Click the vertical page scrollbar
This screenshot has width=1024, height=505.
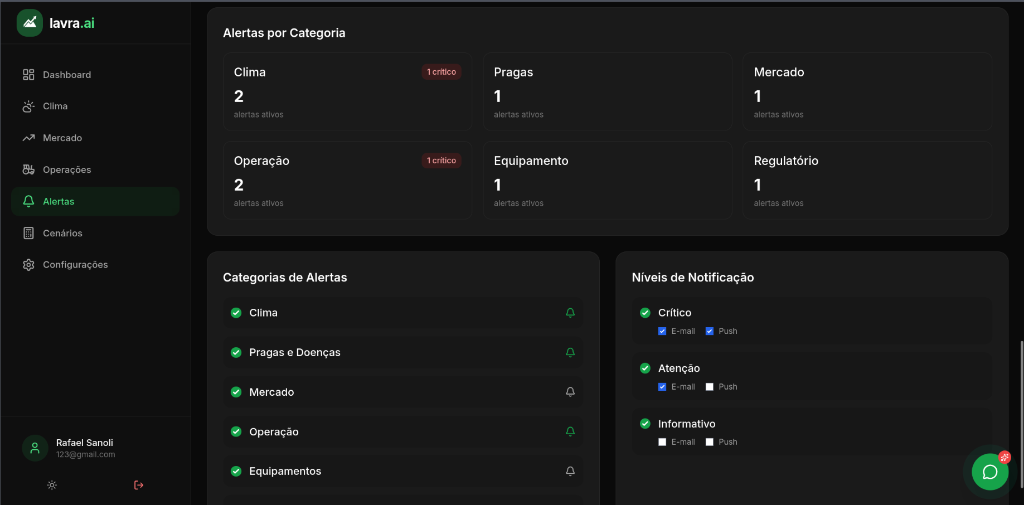[1020, 400]
